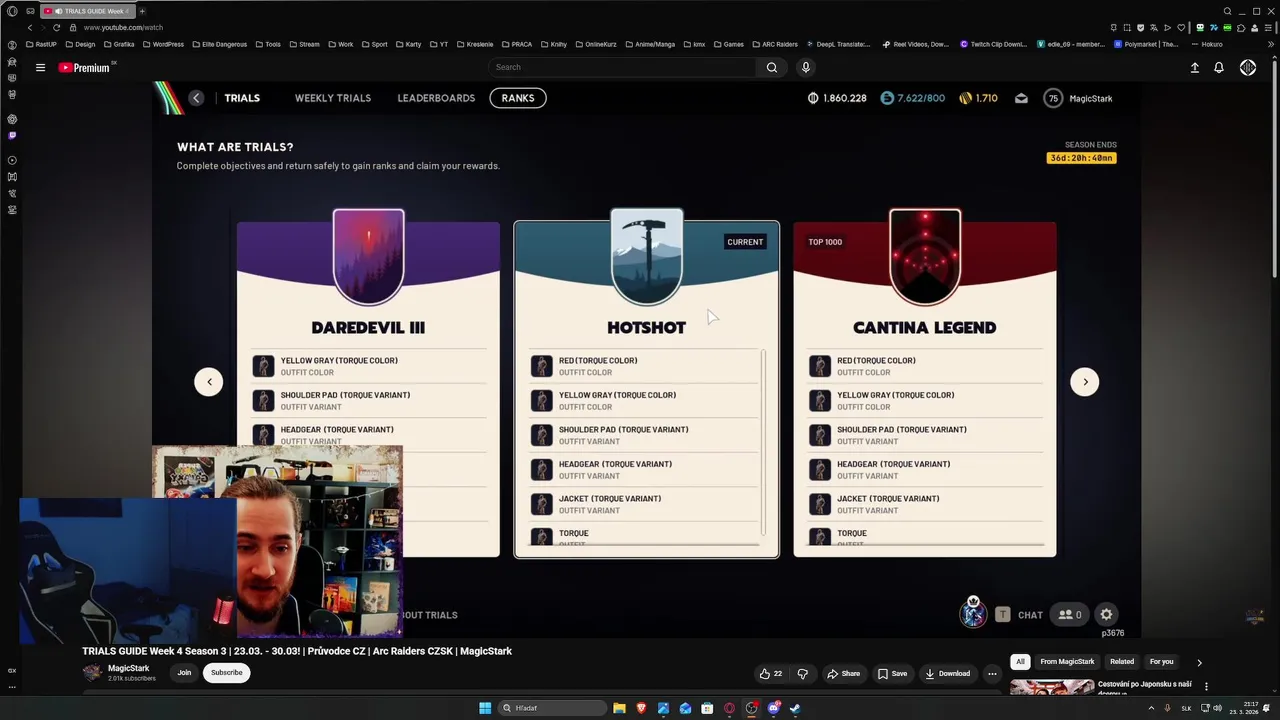The height and width of the screenshot is (720, 1280).
Task: Open the YouTube create upload icon
Action: click(x=1194, y=67)
